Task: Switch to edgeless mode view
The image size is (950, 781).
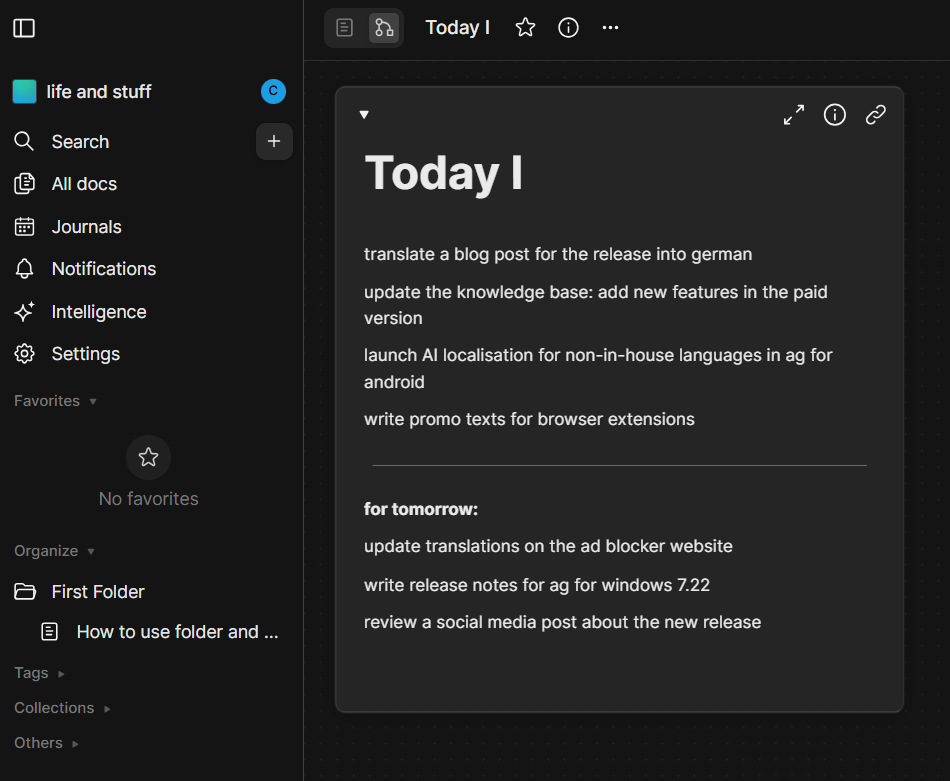Action: coord(384,28)
